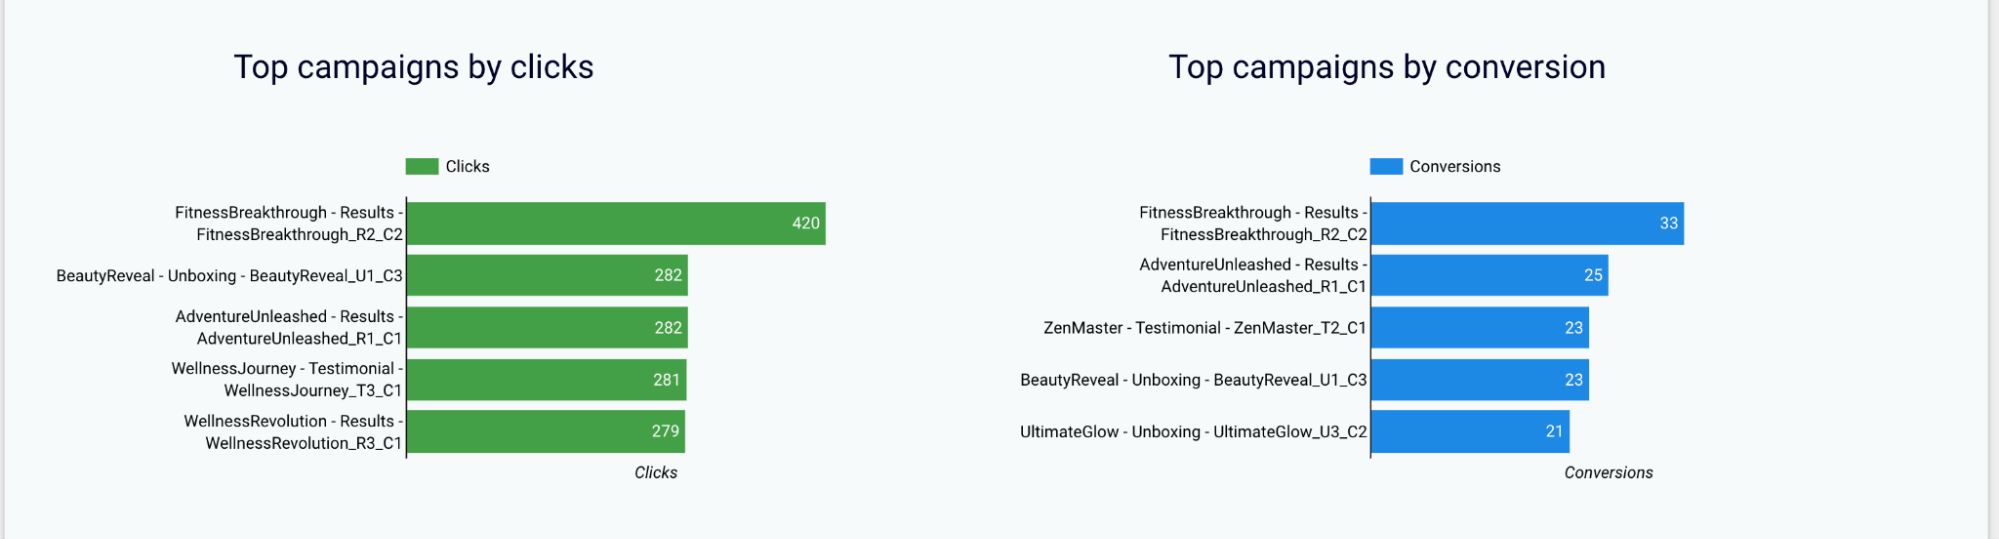Click the blue bar showing 21 conversions

coord(1469,432)
